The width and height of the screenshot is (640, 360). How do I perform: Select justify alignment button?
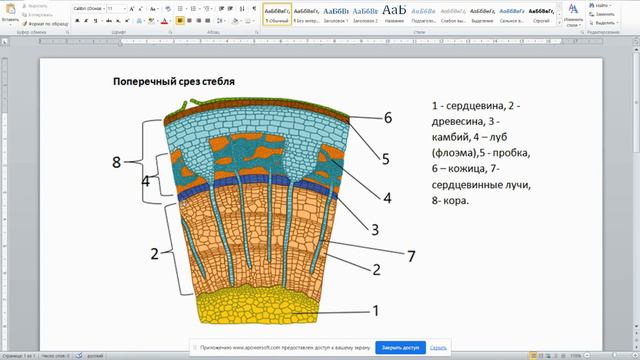pyautogui.click(x=208, y=20)
